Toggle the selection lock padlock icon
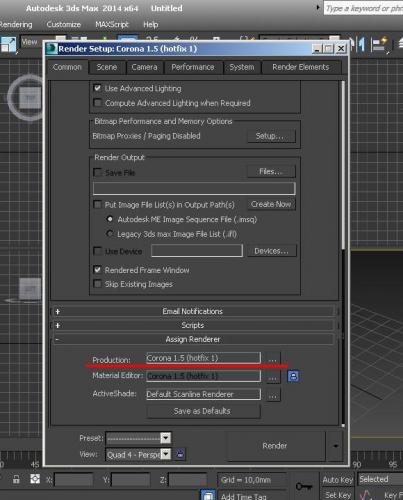This screenshot has width=403, height=500. 16,479
